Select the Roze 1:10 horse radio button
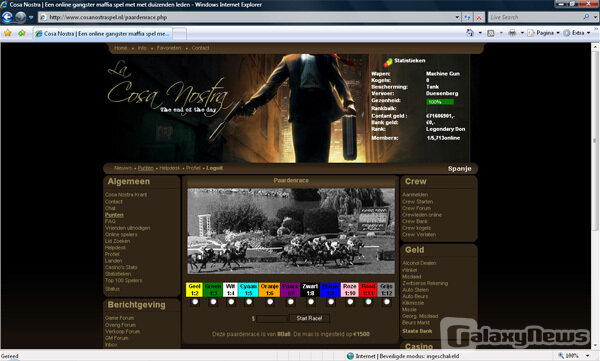 click(x=350, y=302)
